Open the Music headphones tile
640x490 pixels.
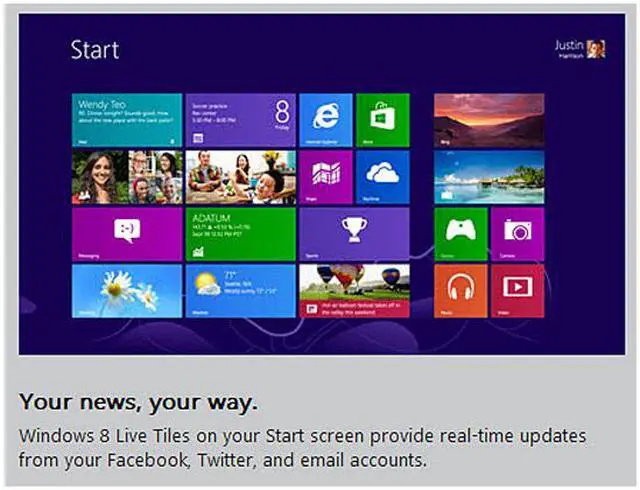(x=461, y=291)
